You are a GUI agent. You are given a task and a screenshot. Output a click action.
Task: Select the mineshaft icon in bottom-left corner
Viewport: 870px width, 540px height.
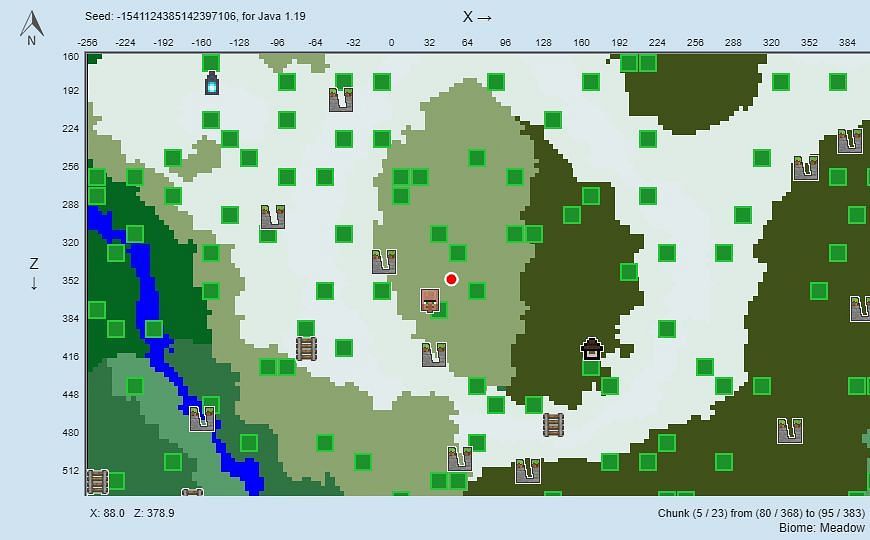[x=97, y=482]
